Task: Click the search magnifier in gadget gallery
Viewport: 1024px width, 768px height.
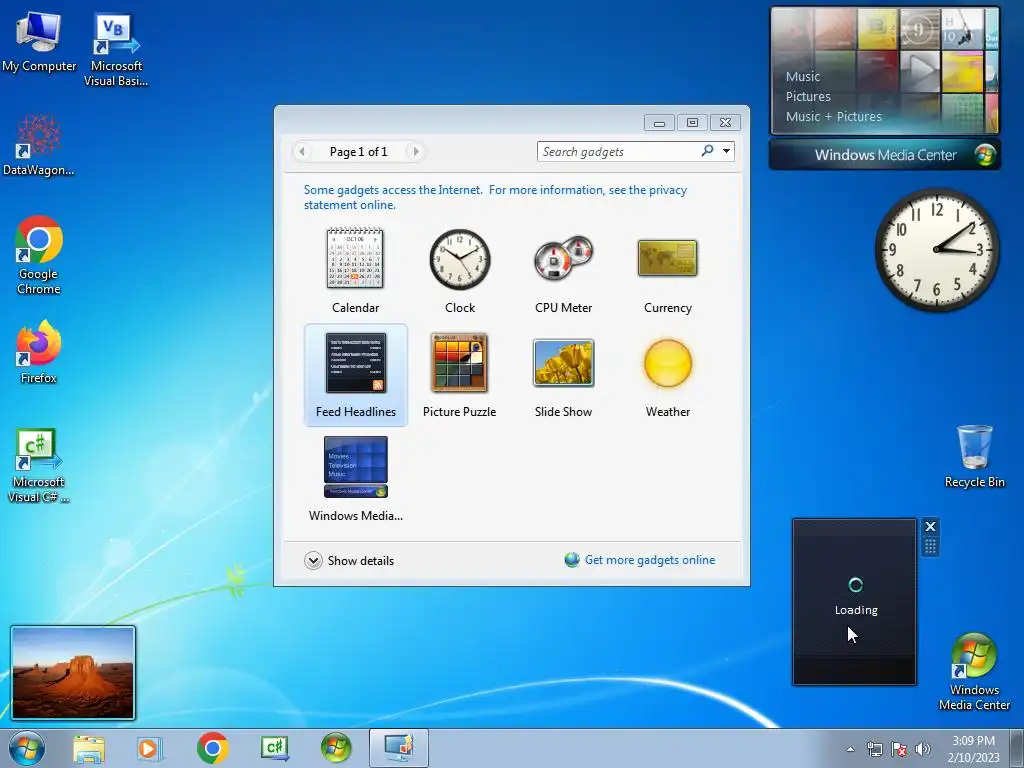Action: pos(707,151)
